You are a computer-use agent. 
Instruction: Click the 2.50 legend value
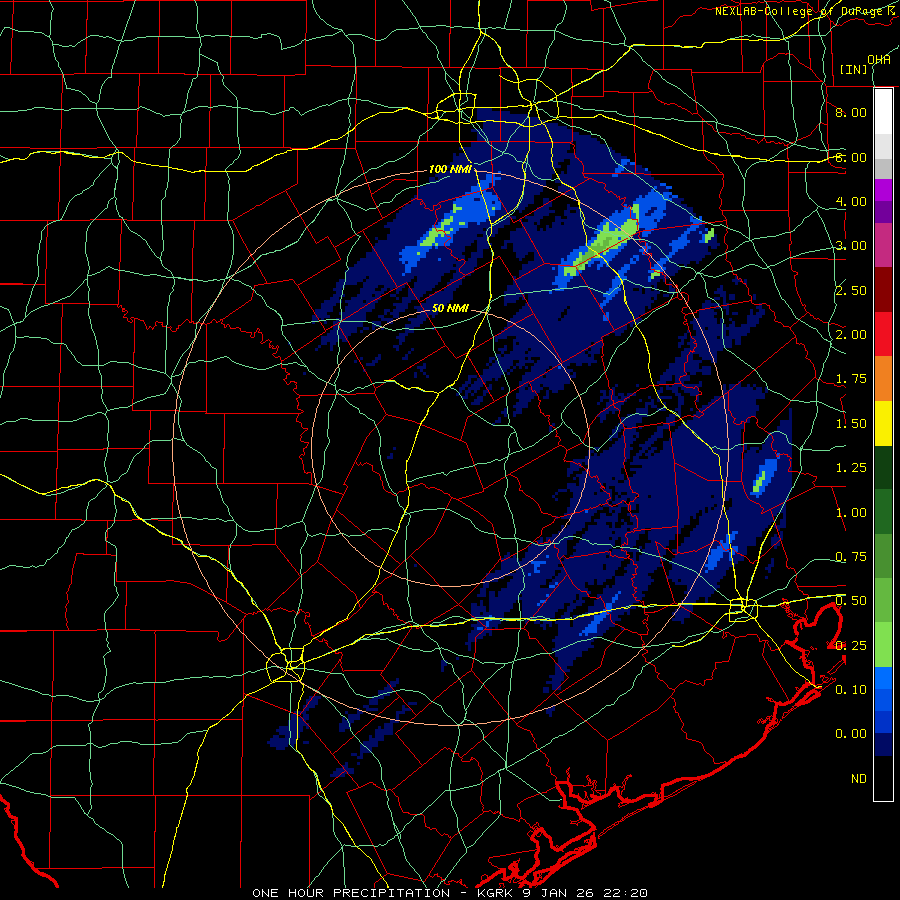click(851, 290)
